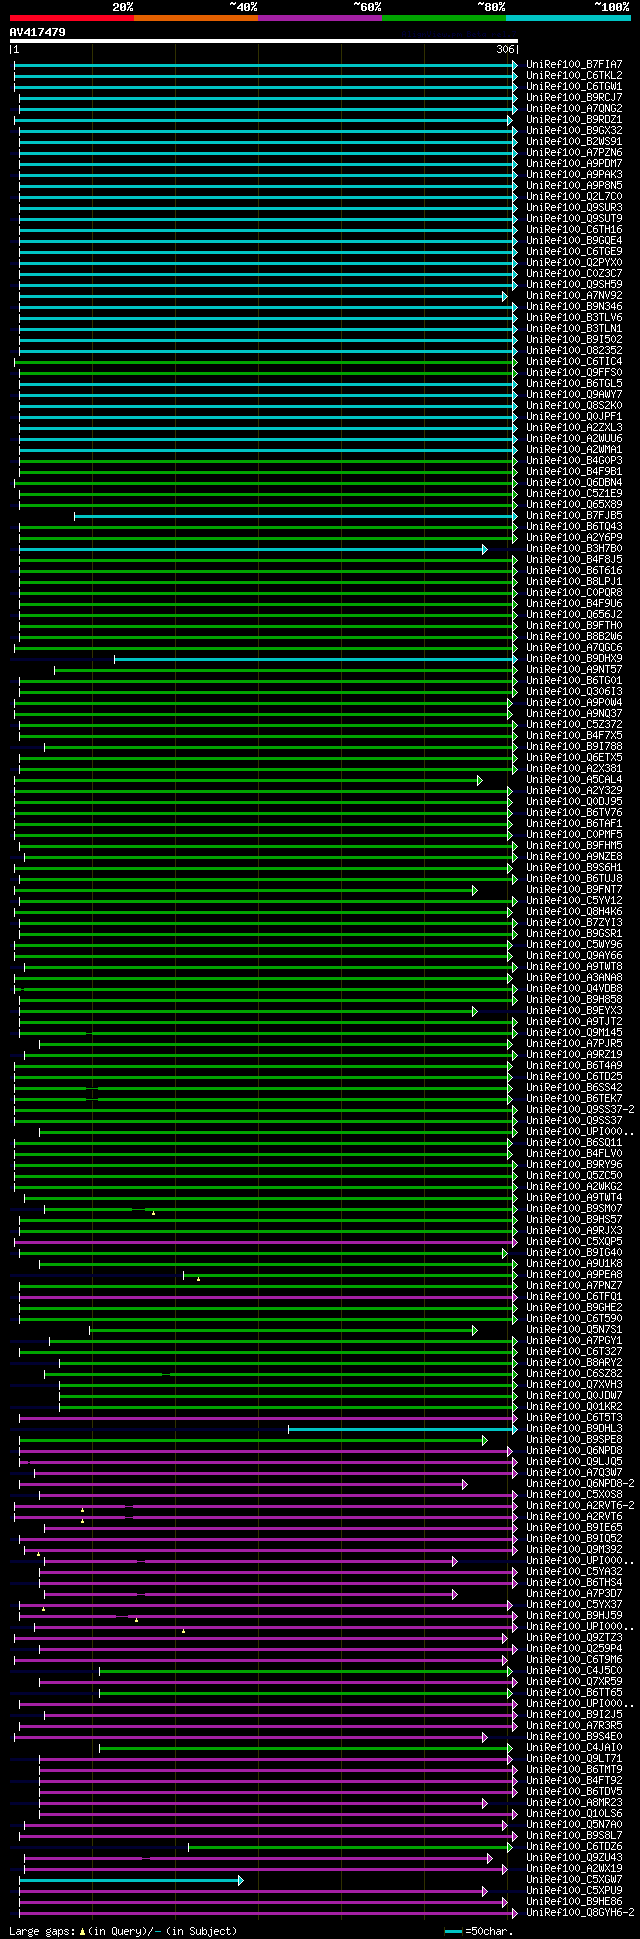Open hit UniRef100_A9PAK3
This screenshot has width=640, height=1939.
[574, 175]
